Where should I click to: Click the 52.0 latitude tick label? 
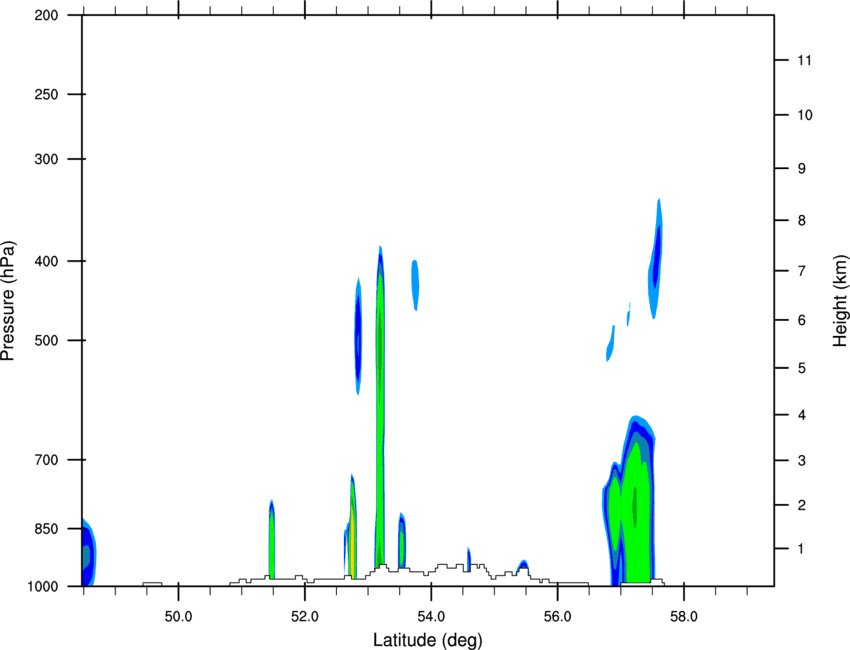click(305, 617)
